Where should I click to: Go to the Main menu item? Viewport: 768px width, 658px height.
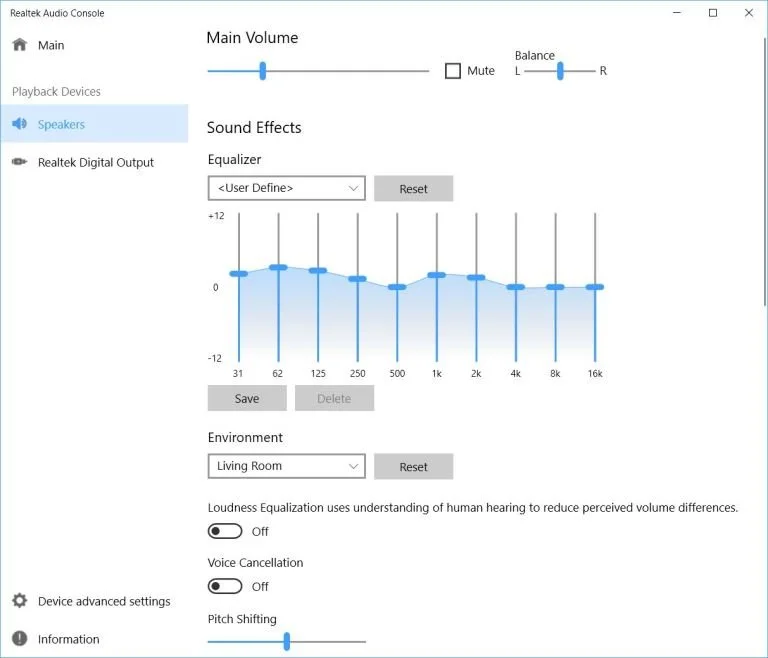[x=94, y=45]
